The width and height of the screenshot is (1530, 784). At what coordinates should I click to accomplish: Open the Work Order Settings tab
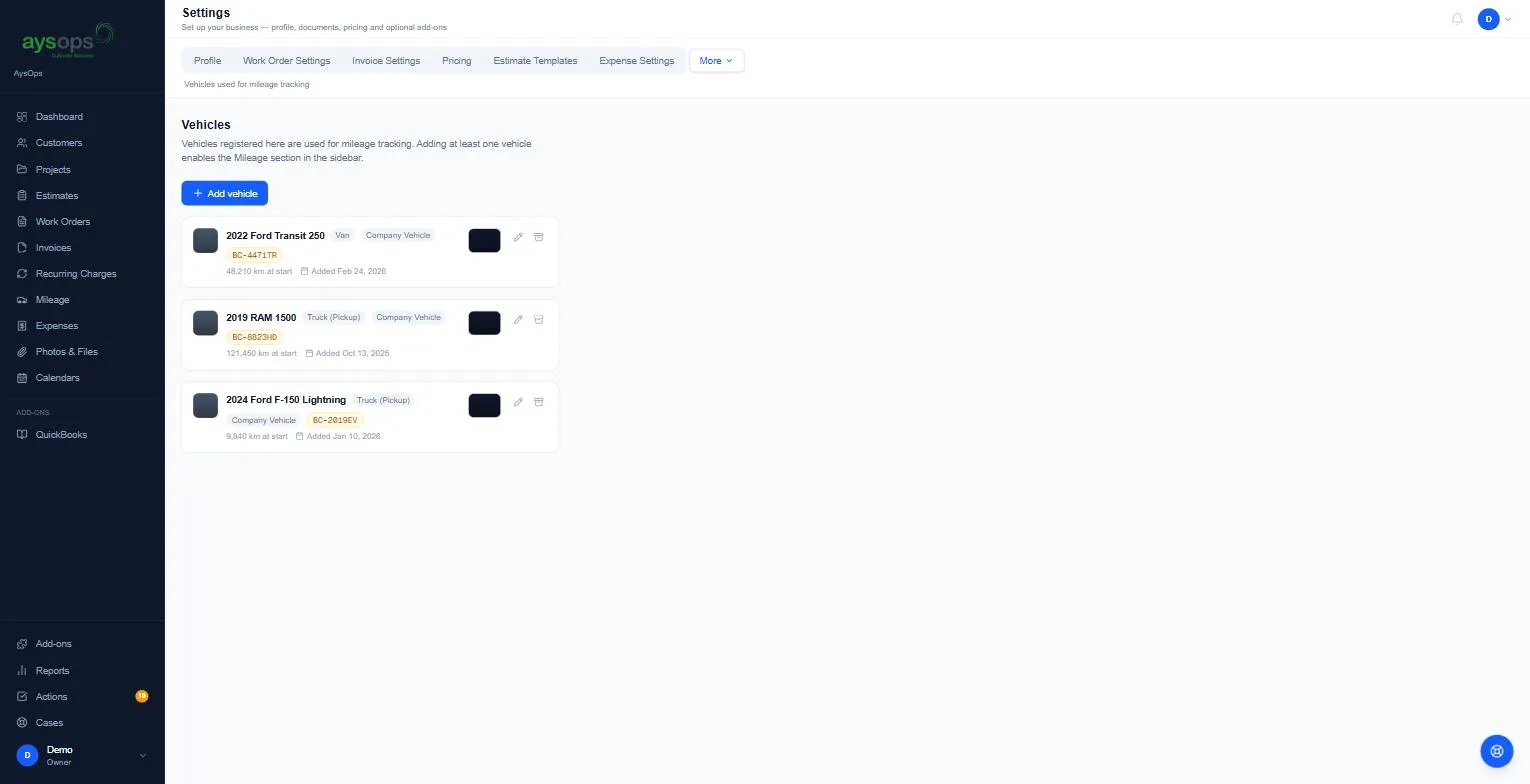click(x=286, y=61)
